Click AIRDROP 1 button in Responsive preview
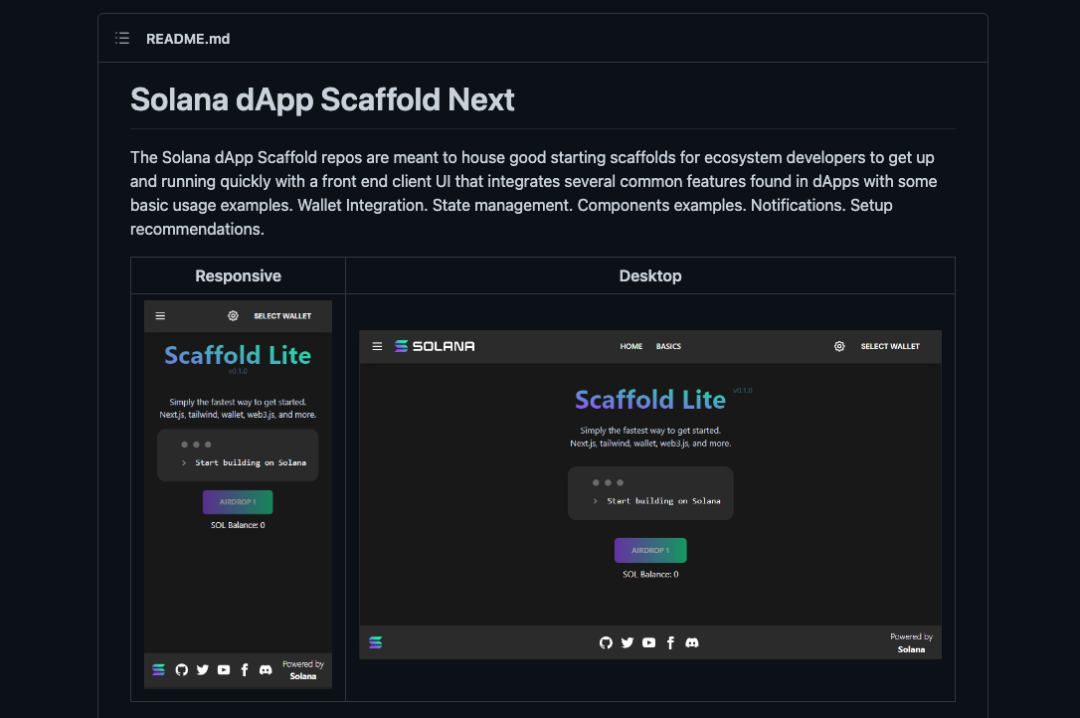Screen dimensions: 1080x718 238,502
